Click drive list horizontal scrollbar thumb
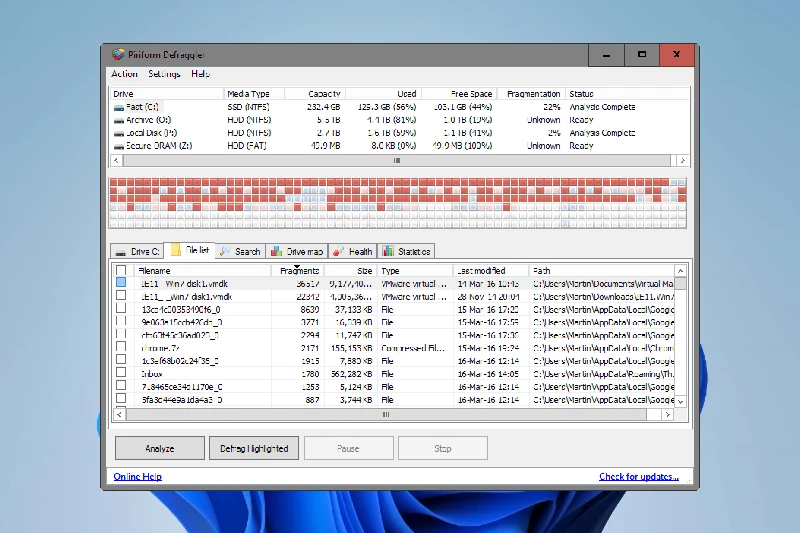 pos(397,161)
